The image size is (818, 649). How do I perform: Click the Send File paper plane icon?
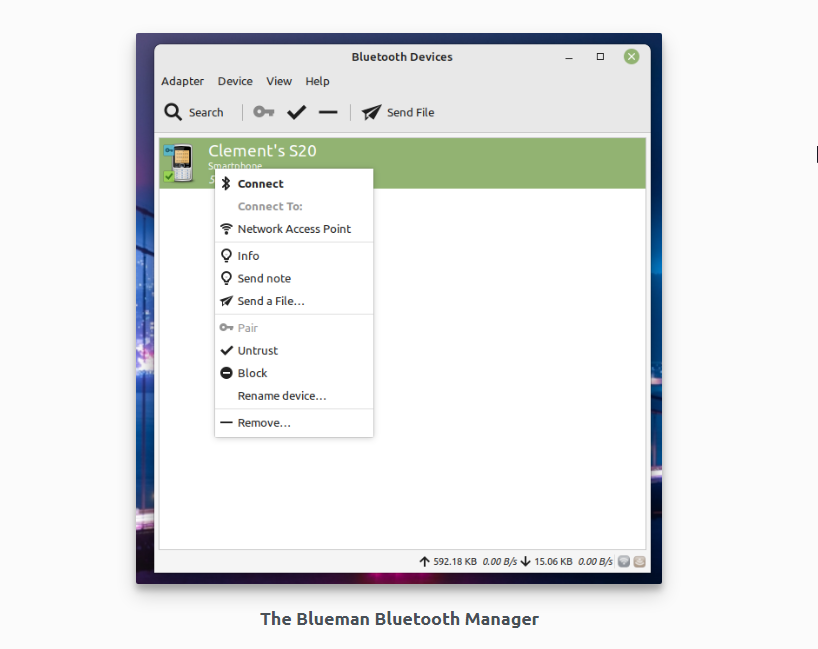371,112
